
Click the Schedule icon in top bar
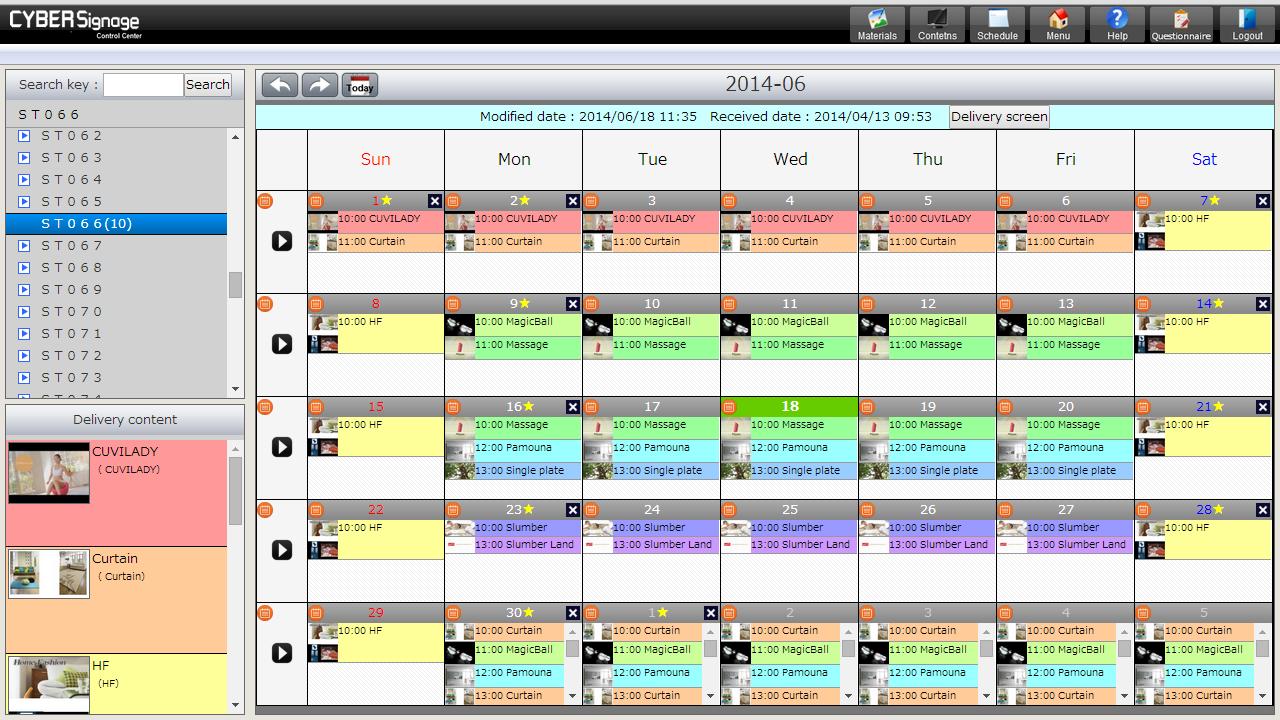(997, 24)
